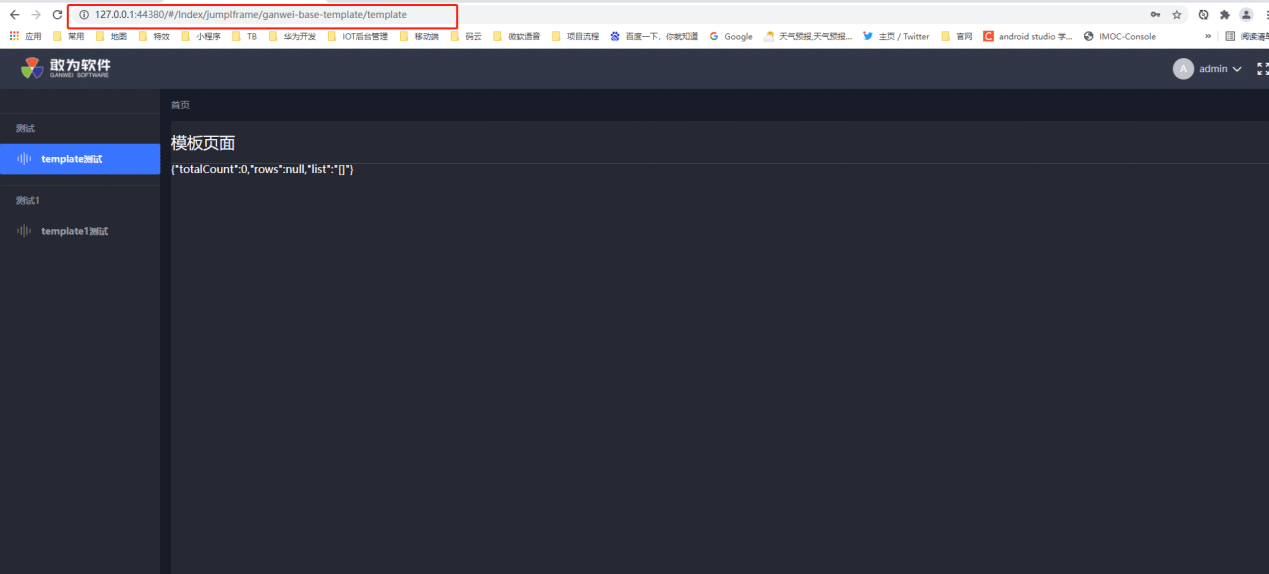This screenshot has height=574, width=1269.
Task: Open the 移动端 bookmark folder
Action: 419,36
